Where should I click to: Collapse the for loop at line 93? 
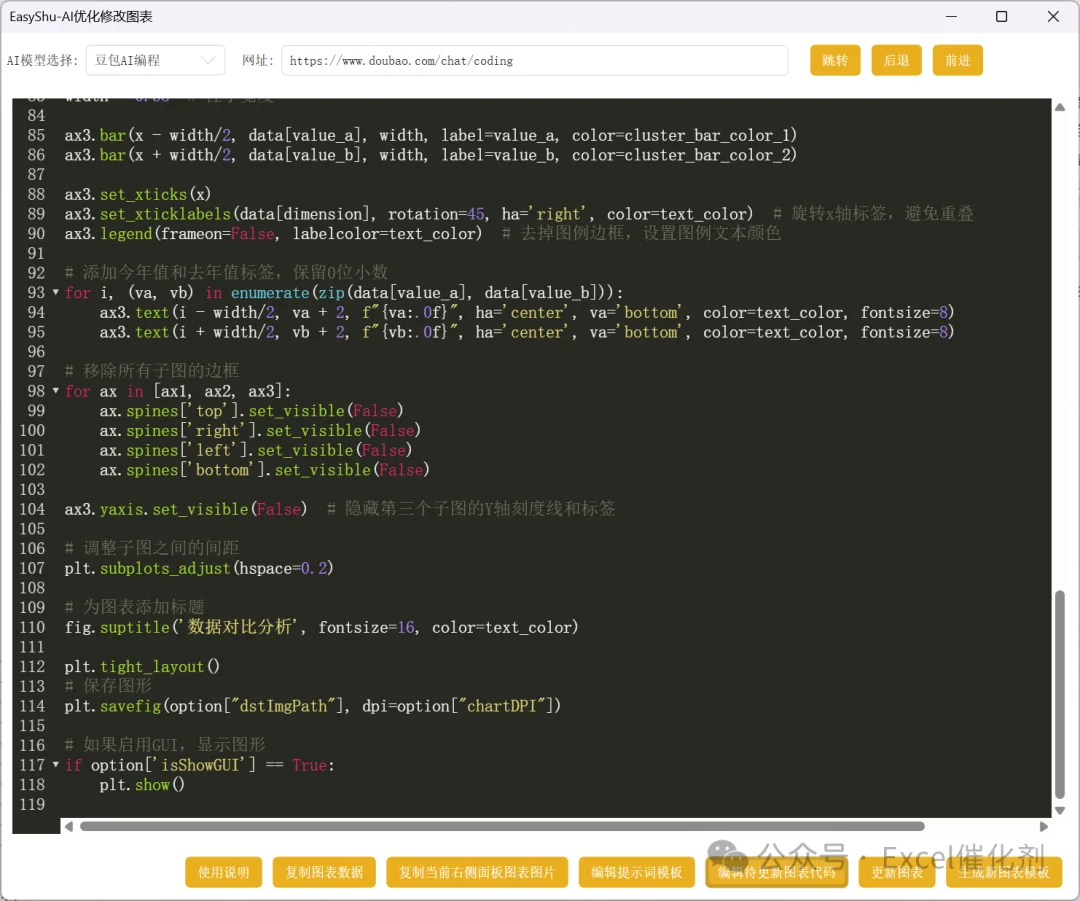coord(56,292)
